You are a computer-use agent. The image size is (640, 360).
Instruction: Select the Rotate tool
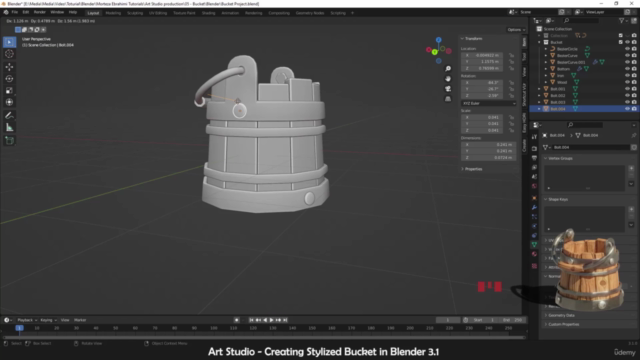pos(9,79)
